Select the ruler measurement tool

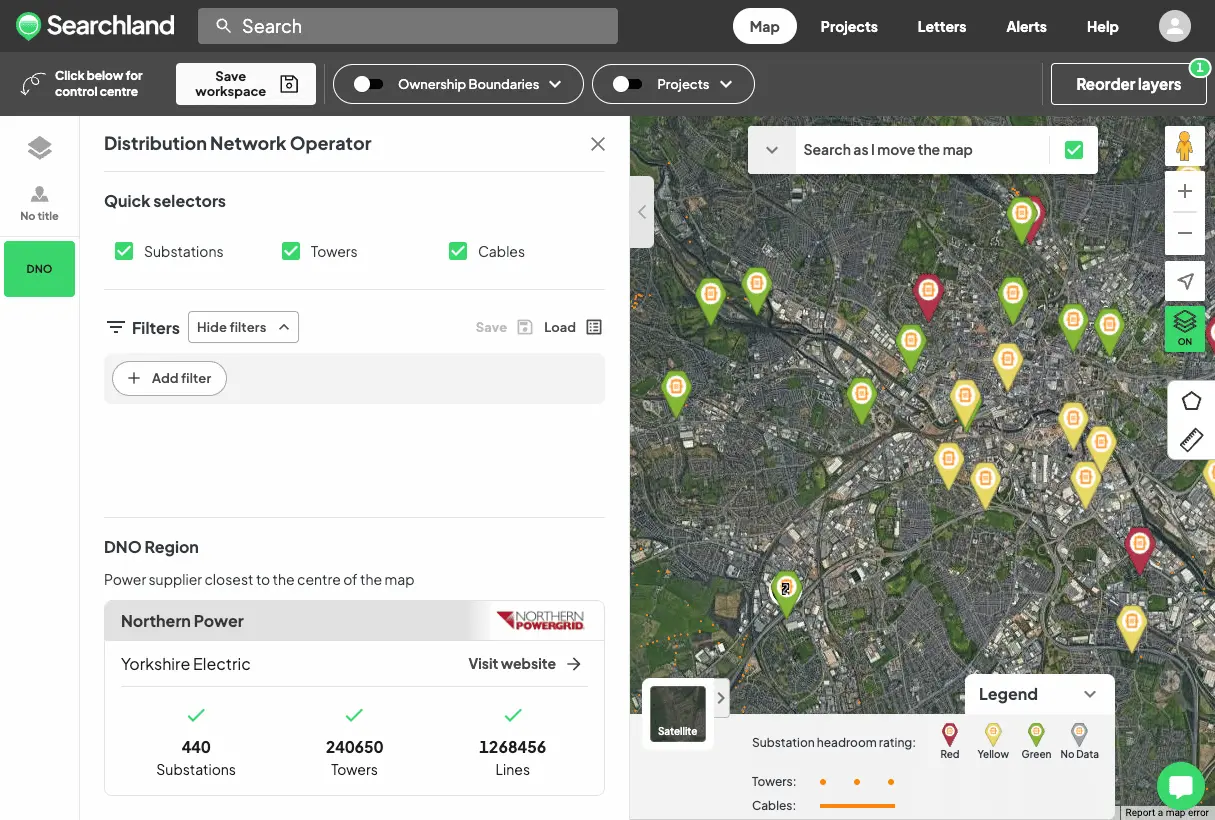point(1191,439)
